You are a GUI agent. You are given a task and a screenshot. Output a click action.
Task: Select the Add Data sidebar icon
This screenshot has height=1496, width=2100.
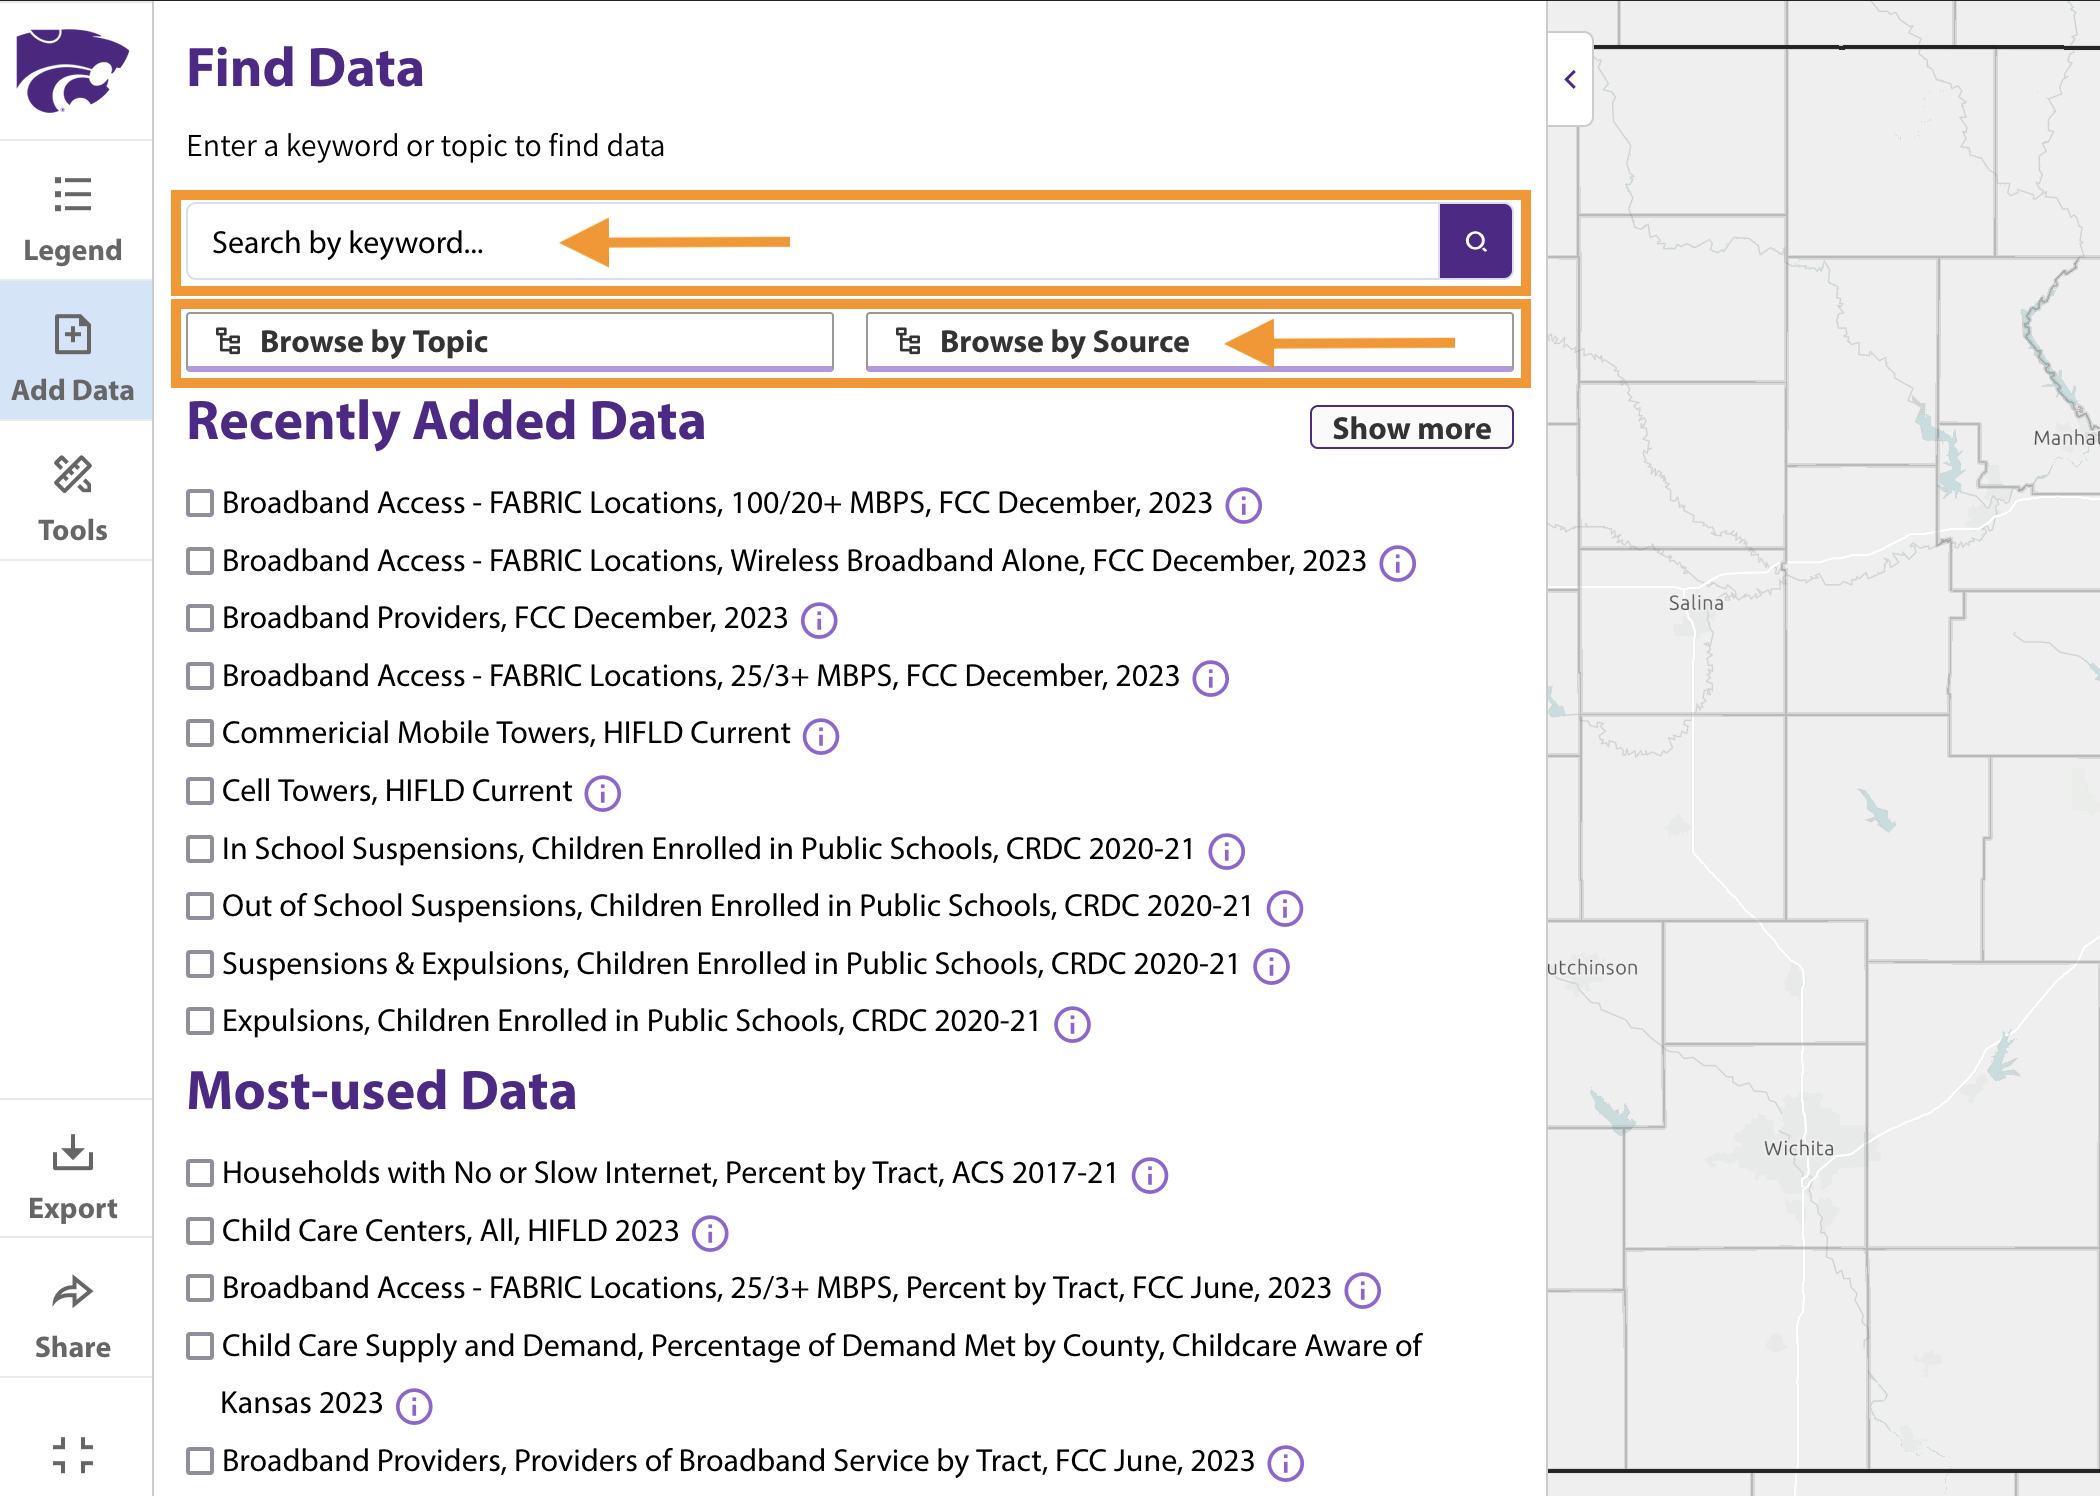tap(74, 336)
